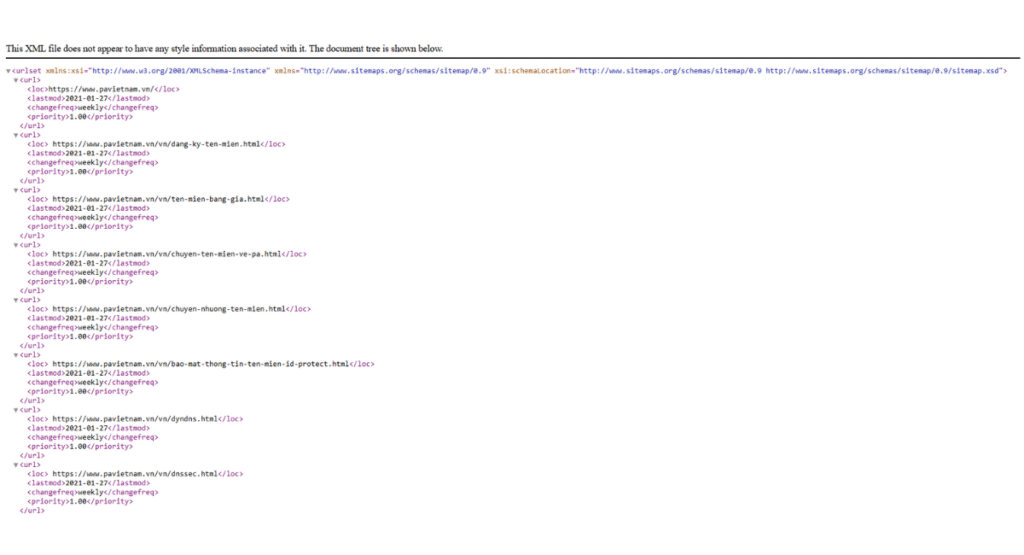Collapse url node containing bao-mat-thong-tin-ten-mien-id-protect.html

click(16, 355)
